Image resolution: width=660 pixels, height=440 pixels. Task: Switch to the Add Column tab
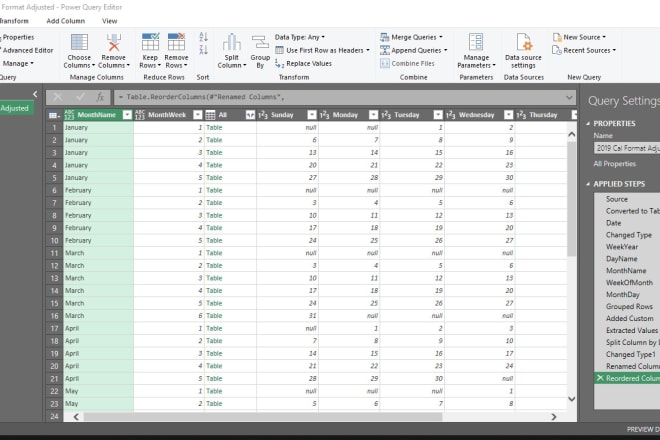(66, 21)
